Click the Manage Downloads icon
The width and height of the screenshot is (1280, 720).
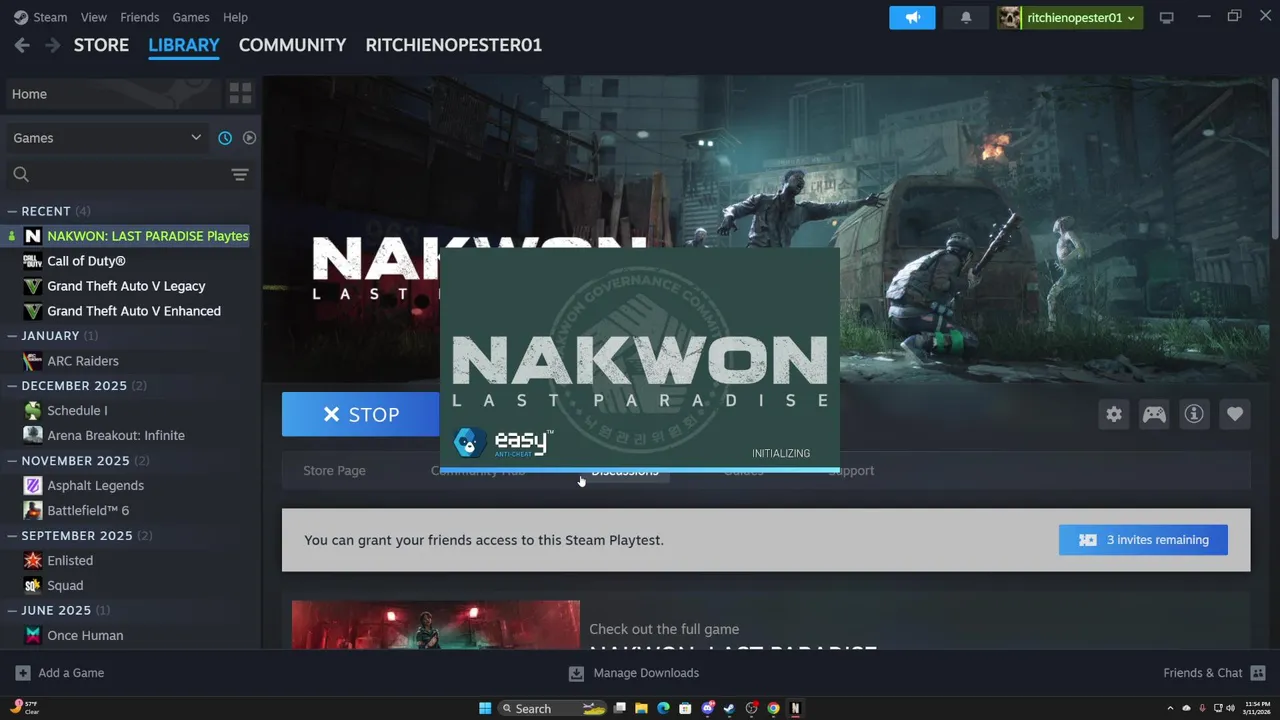coord(576,673)
